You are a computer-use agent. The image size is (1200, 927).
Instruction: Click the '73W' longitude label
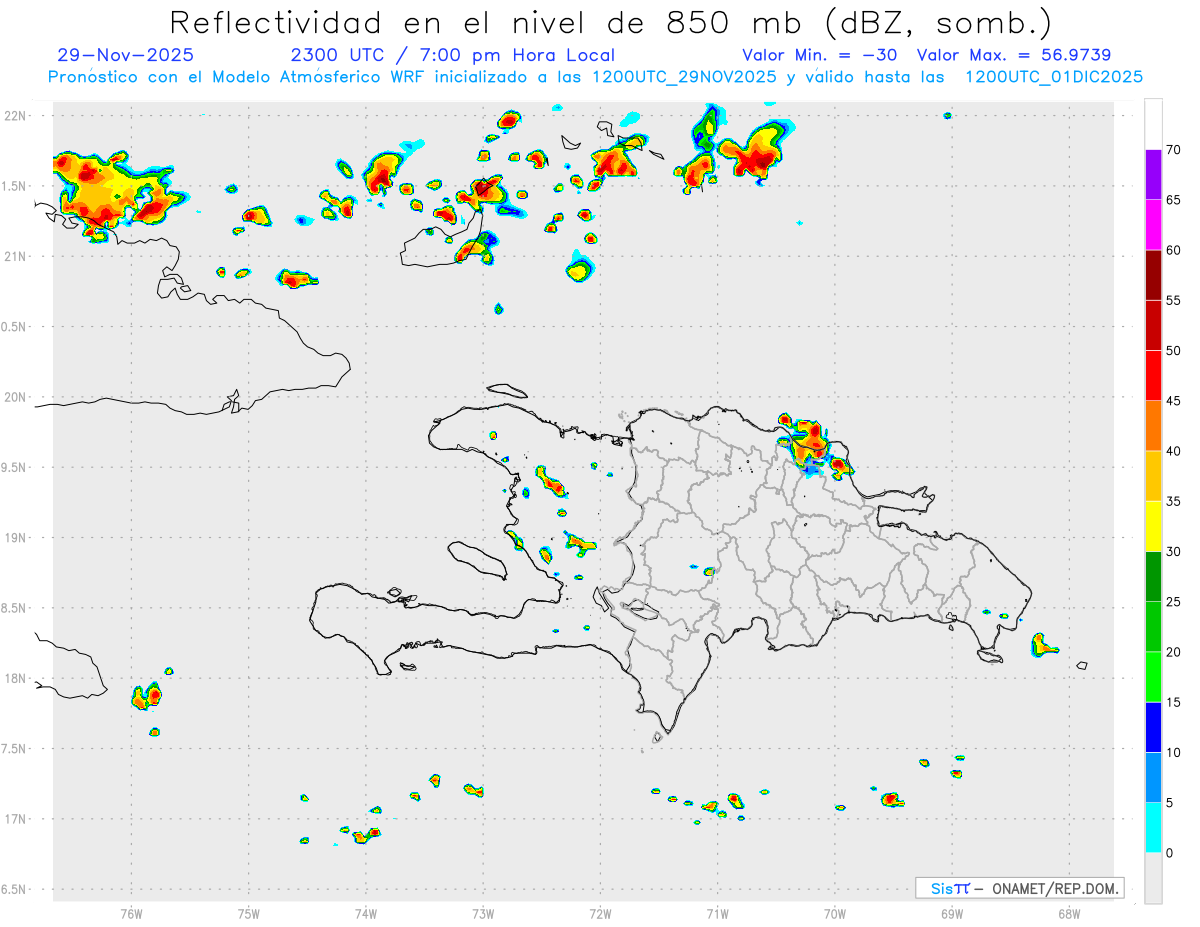[x=483, y=914]
